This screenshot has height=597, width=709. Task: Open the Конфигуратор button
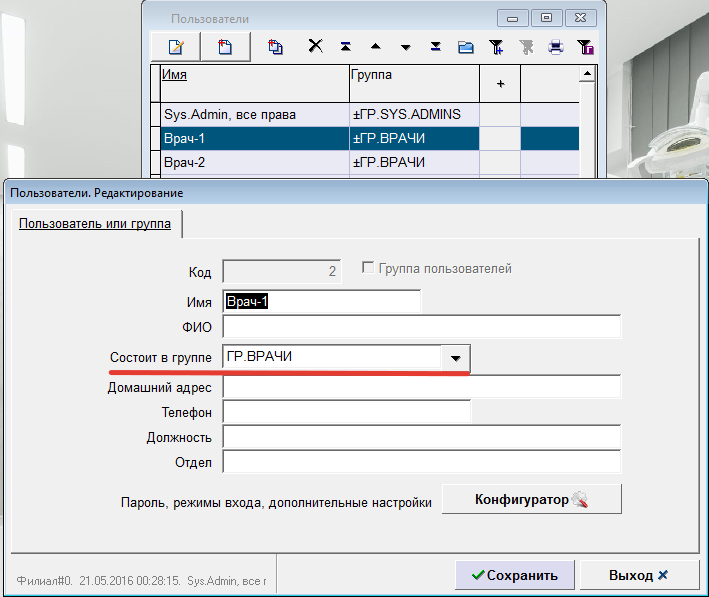(x=531, y=499)
